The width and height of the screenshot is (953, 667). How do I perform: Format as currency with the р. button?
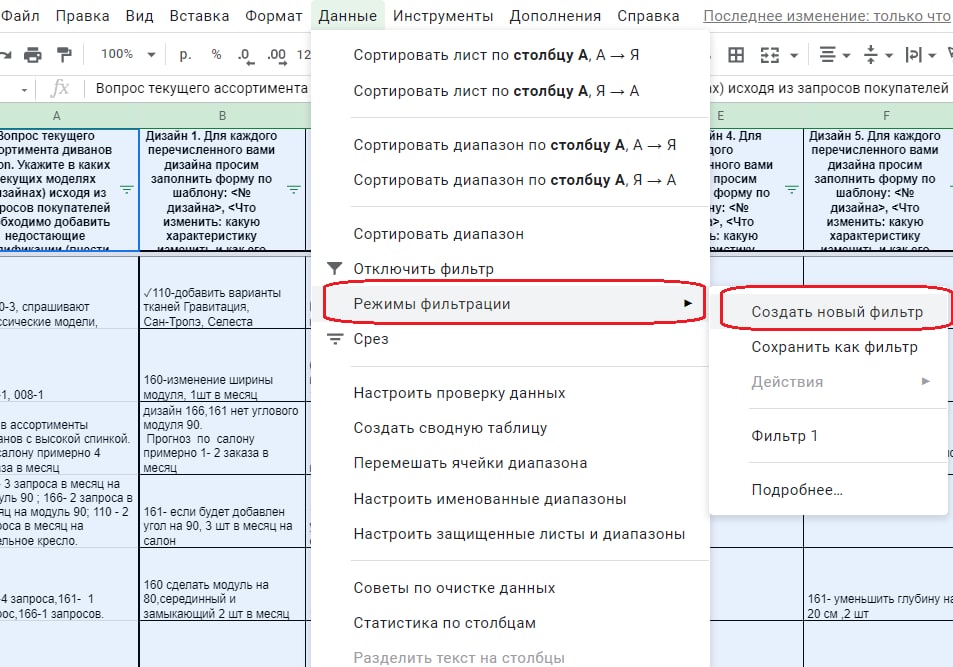185,55
